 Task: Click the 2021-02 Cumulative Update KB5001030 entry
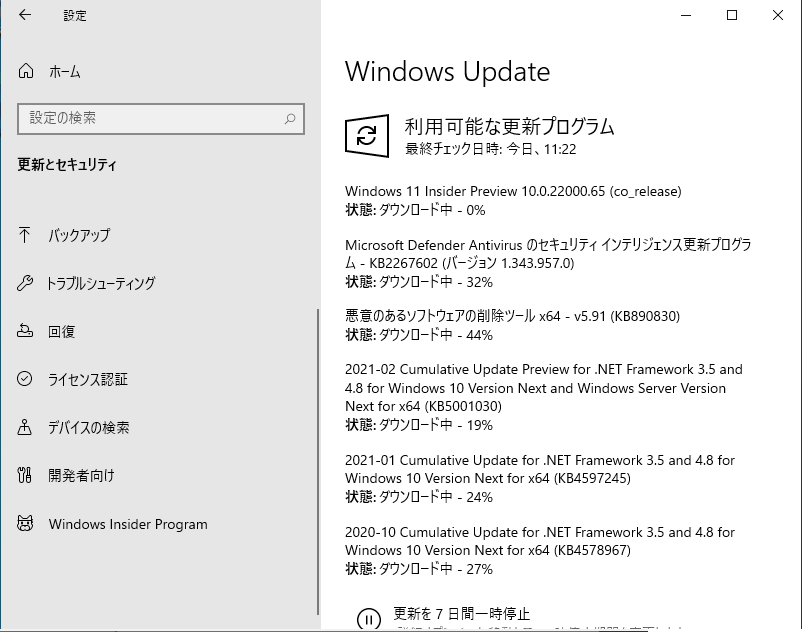coord(544,388)
